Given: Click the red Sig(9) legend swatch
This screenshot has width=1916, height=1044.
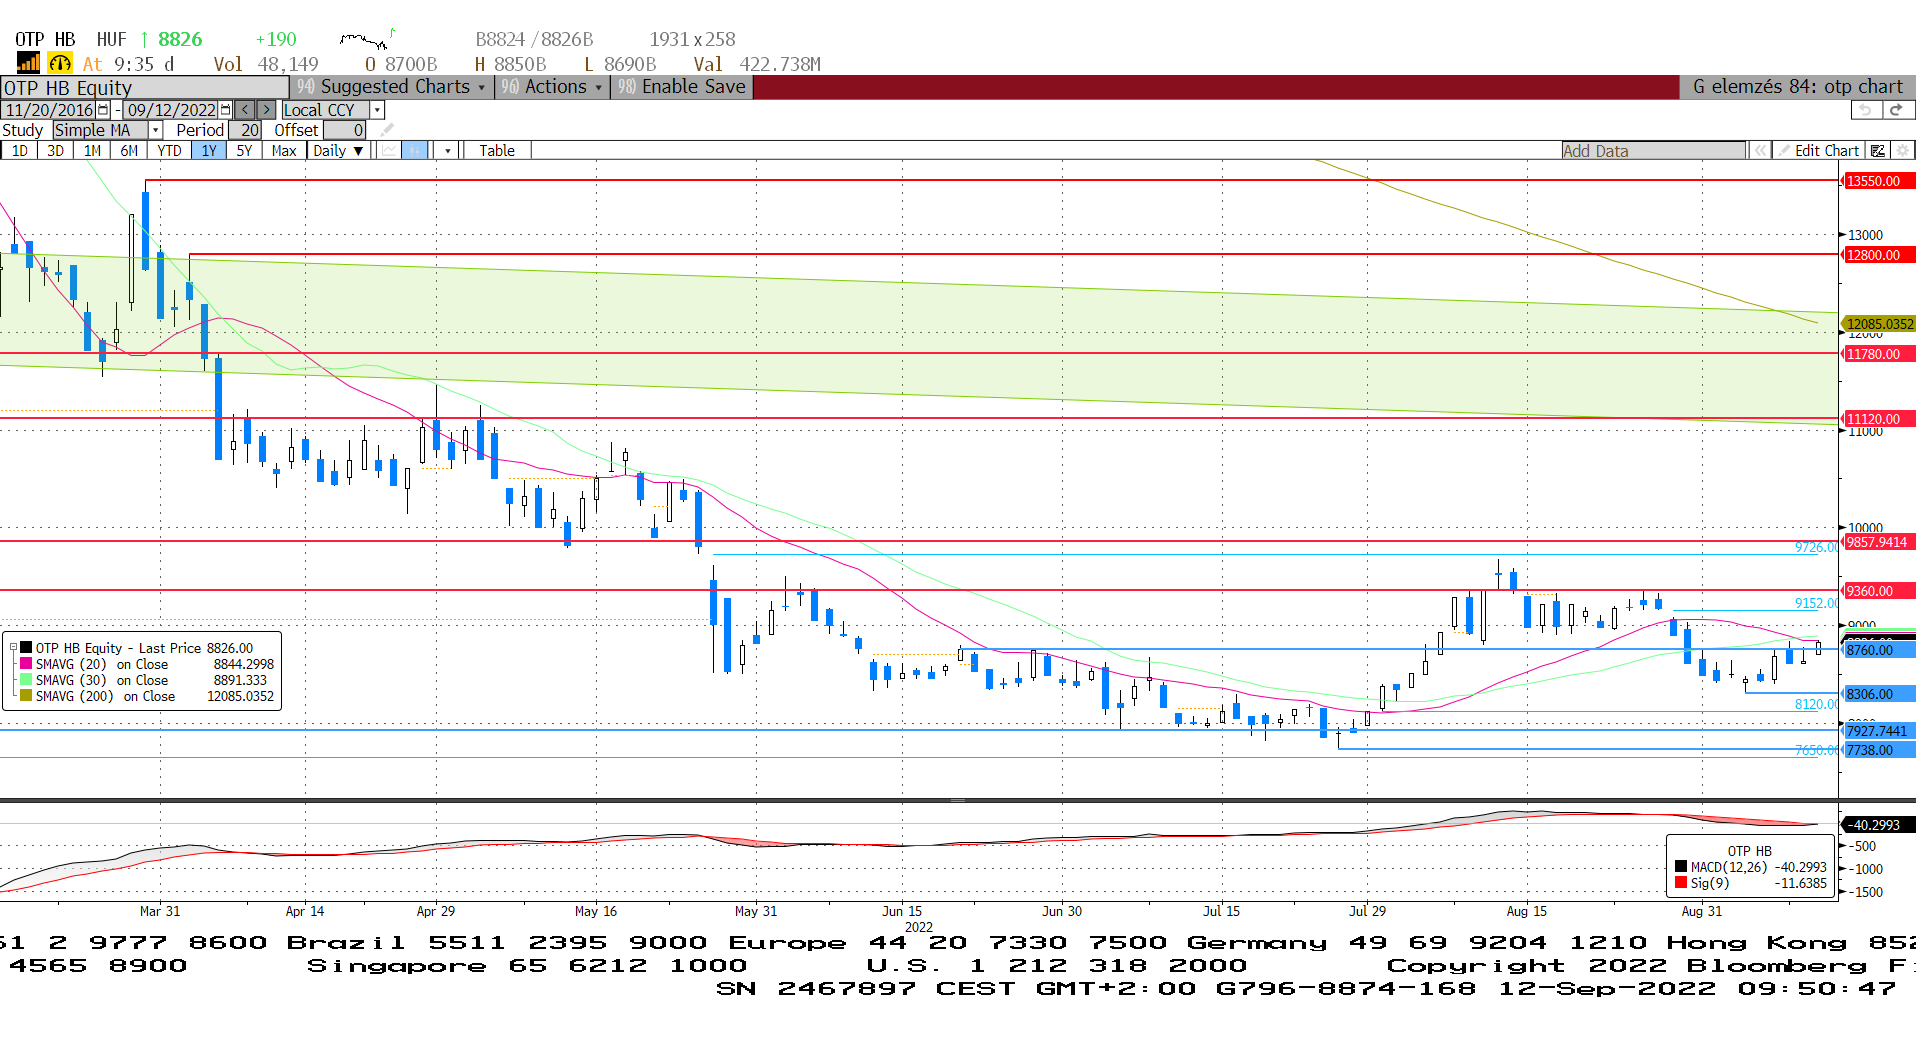Looking at the screenshot, I should 1681,883.
